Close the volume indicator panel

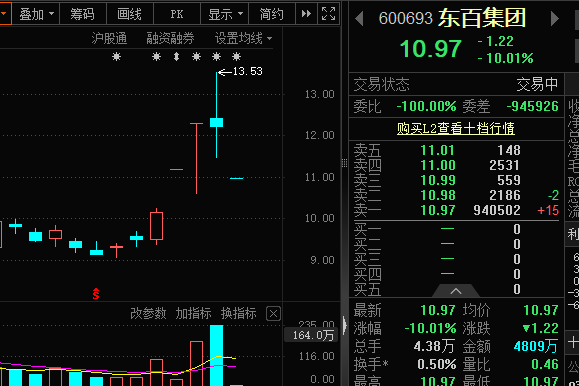(273, 314)
